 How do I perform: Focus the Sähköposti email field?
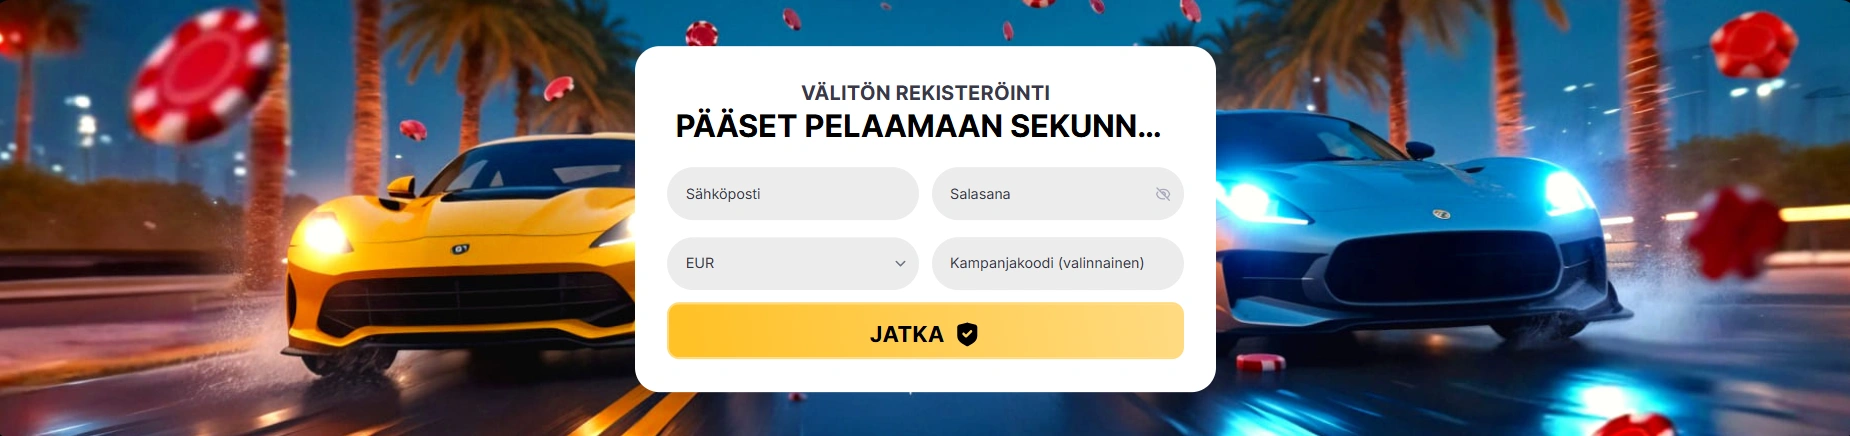tap(792, 194)
